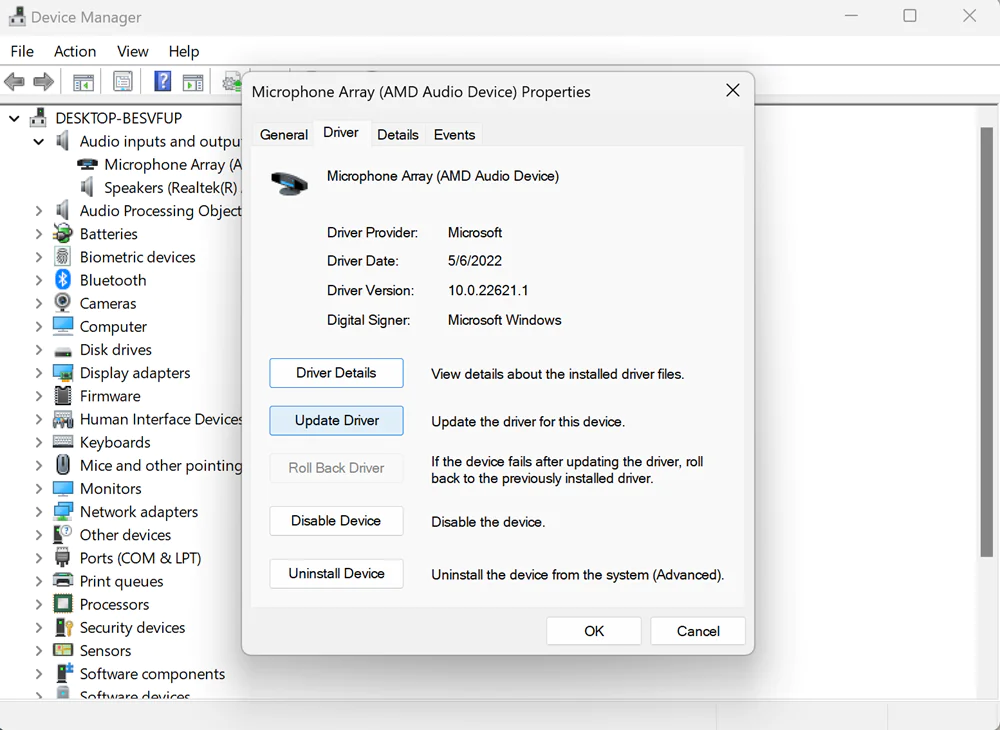Click the Disk drives category icon

[x=62, y=350]
